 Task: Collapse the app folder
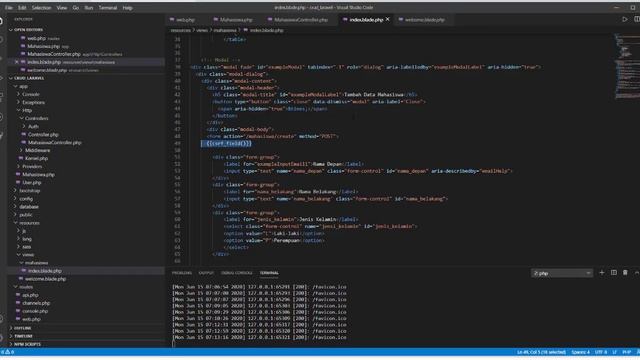pos(23,86)
